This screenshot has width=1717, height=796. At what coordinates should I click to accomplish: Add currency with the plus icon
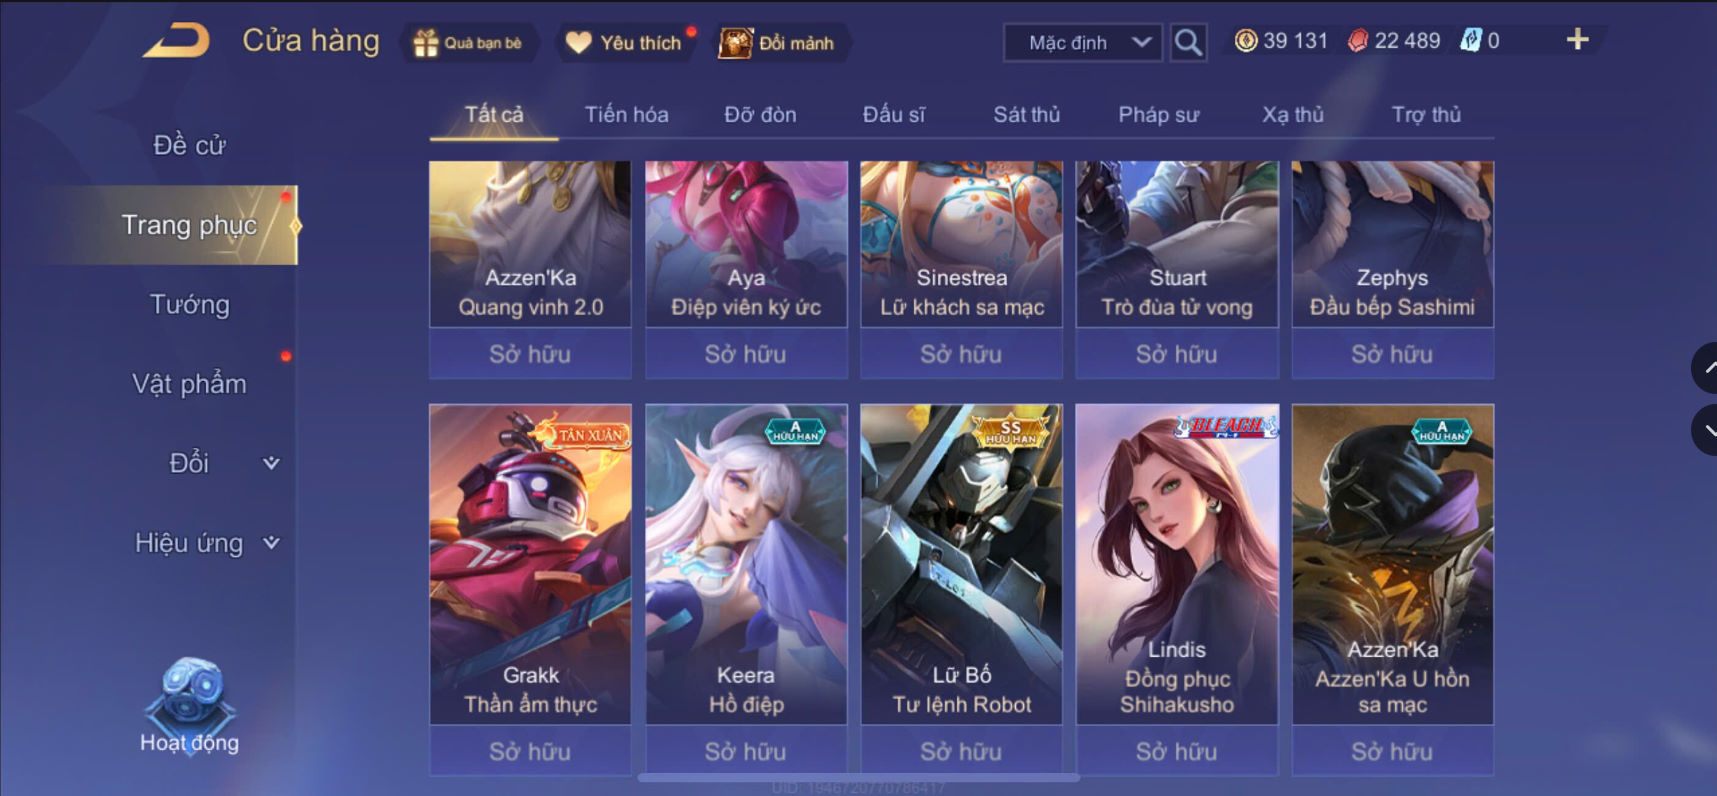tap(1577, 39)
